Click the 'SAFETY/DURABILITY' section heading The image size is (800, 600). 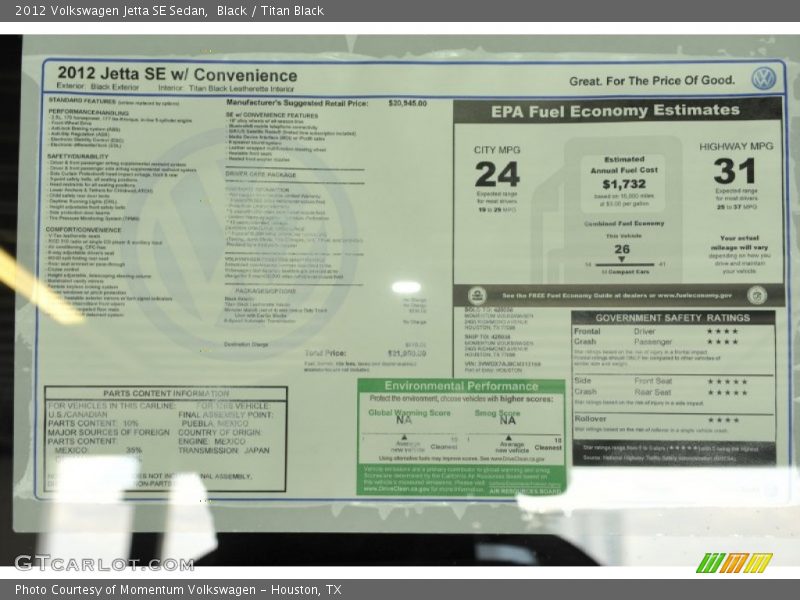pyautogui.click(x=78, y=156)
